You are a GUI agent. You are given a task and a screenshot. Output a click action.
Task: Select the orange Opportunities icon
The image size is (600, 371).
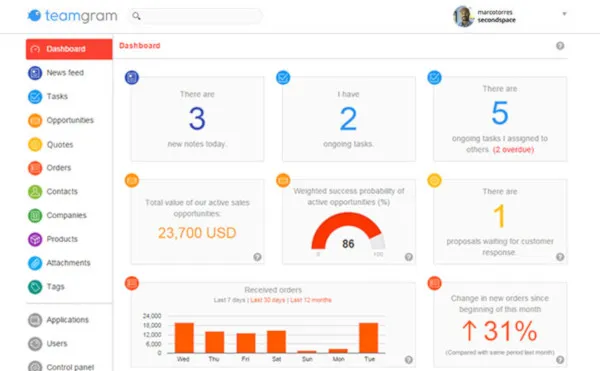click(x=35, y=120)
